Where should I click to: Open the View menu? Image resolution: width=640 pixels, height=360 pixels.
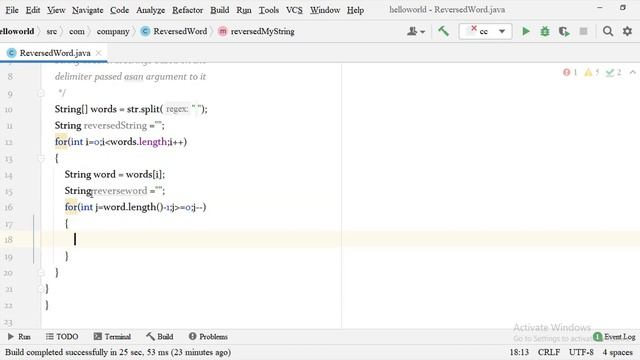pos(56,10)
